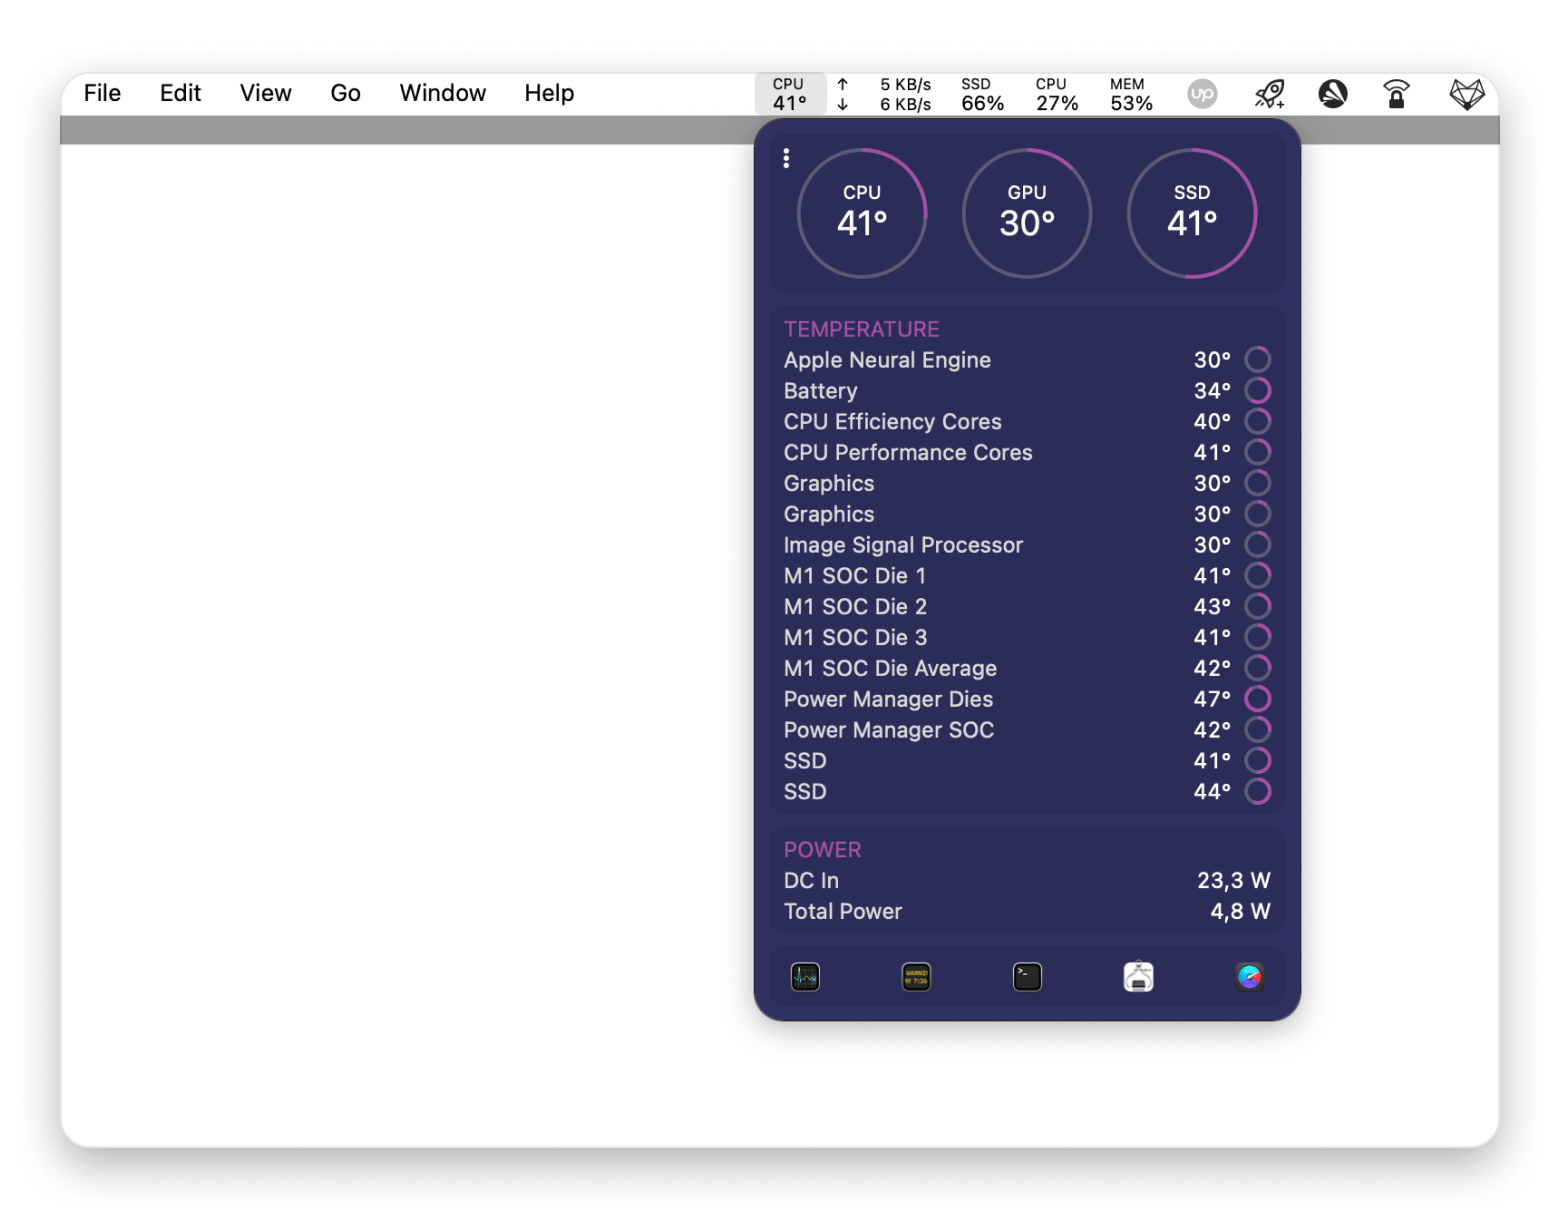1560x1230 pixels.
Task: Open the File menu
Action: tap(102, 93)
